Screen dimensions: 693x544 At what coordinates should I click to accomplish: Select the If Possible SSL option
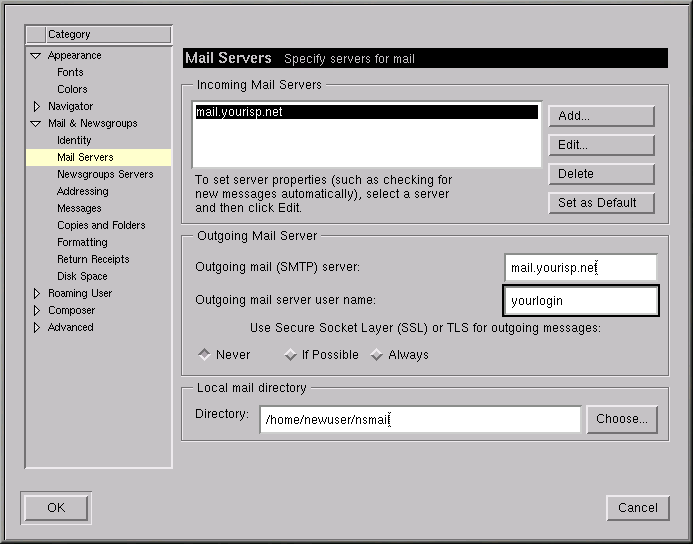click(290, 354)
